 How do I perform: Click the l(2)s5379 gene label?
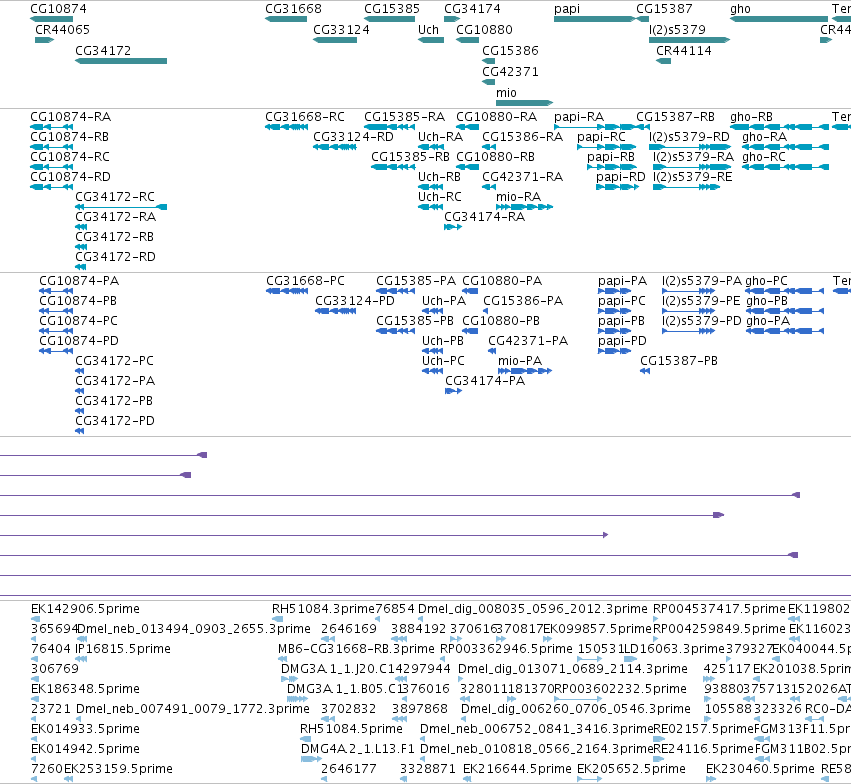[x=677, y=30]
